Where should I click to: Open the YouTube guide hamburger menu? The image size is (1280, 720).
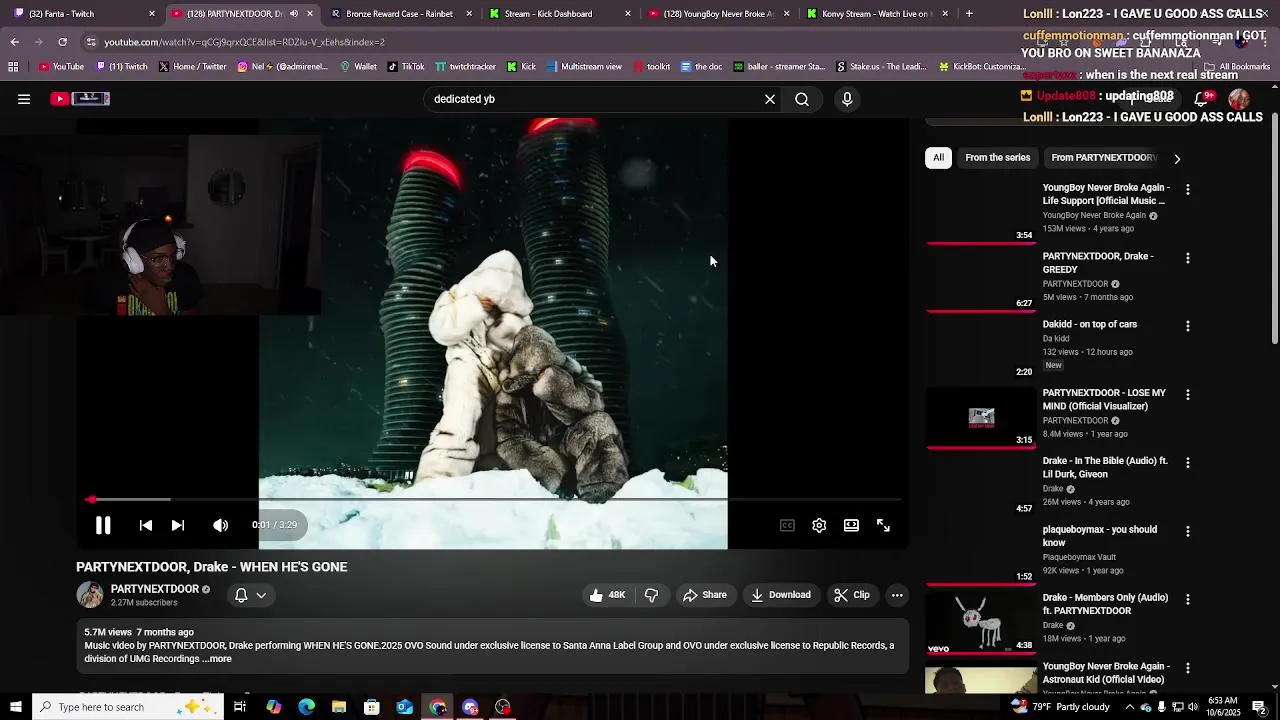click(24, 99)
